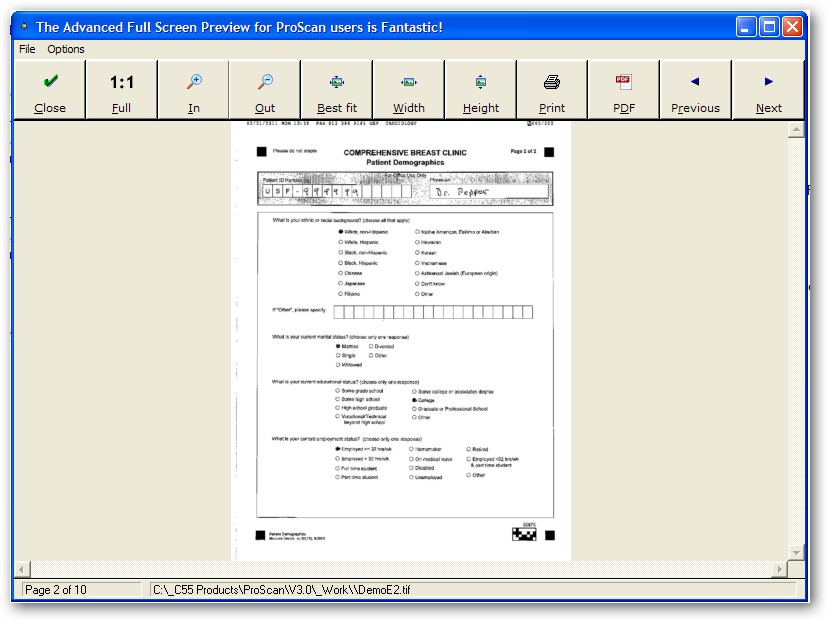Image resolution: width=828 pixels, height=621 pixels.
Task: Open the File menu
Action: click(27, 49)
